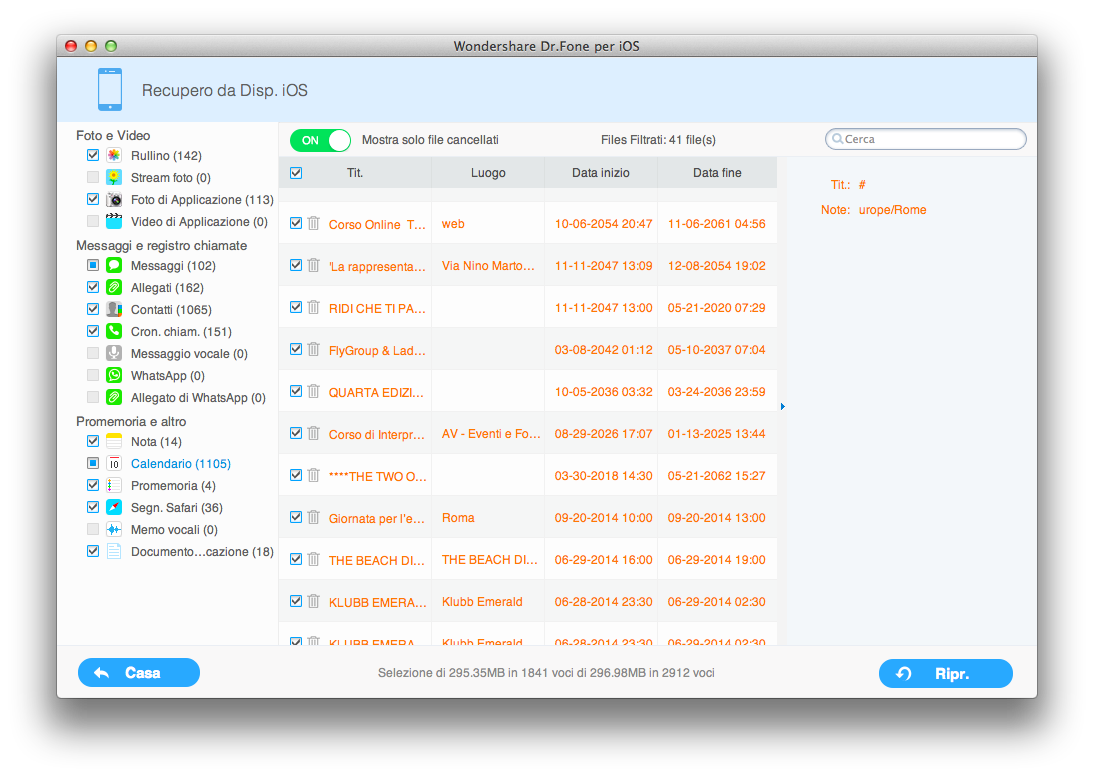The width and height of the screenshot is (1094, 777).
Task: Collapse detail pane with blue arrow
Action: (783, 406)
